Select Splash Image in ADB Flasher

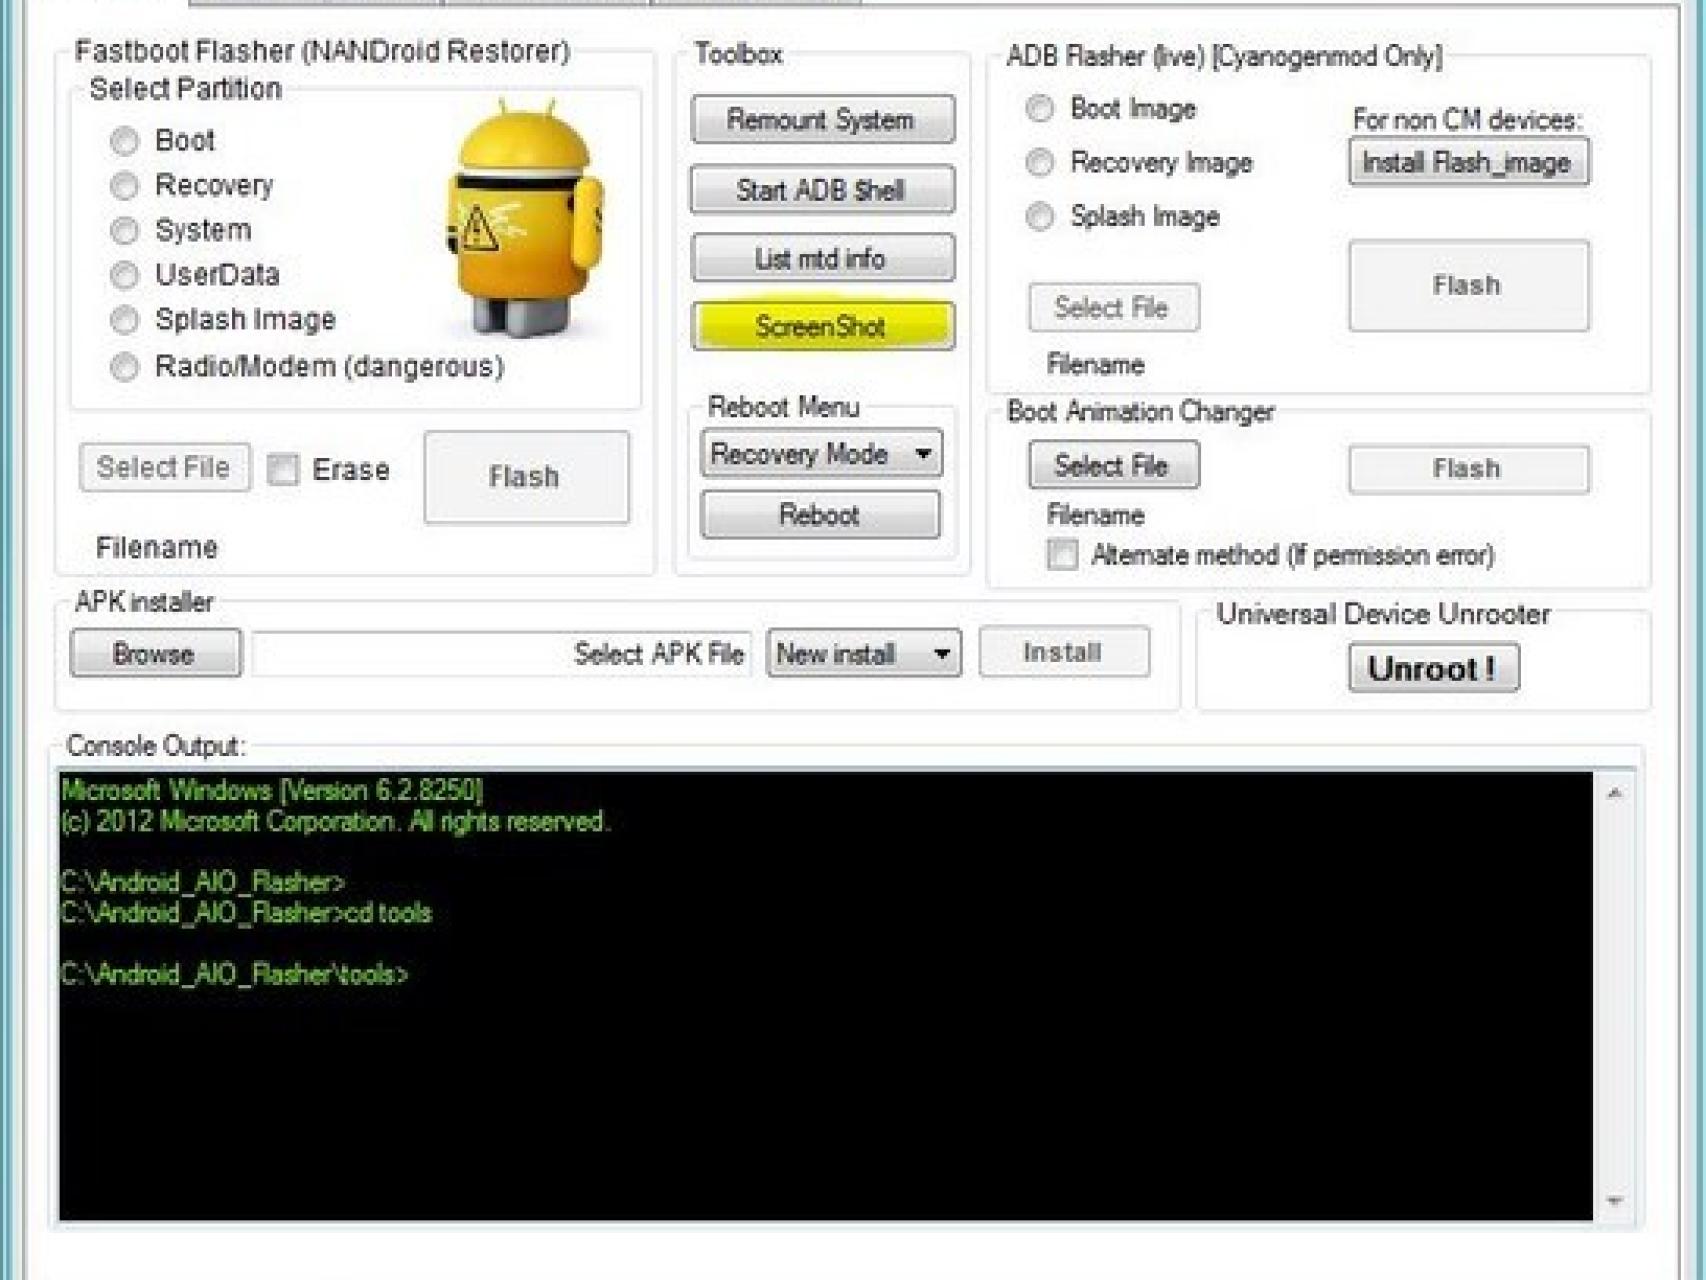click(1040, 216)
